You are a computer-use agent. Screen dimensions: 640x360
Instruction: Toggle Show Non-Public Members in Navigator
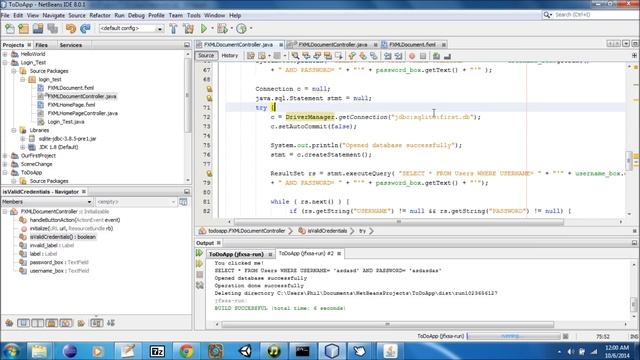(x=52, y=323)
